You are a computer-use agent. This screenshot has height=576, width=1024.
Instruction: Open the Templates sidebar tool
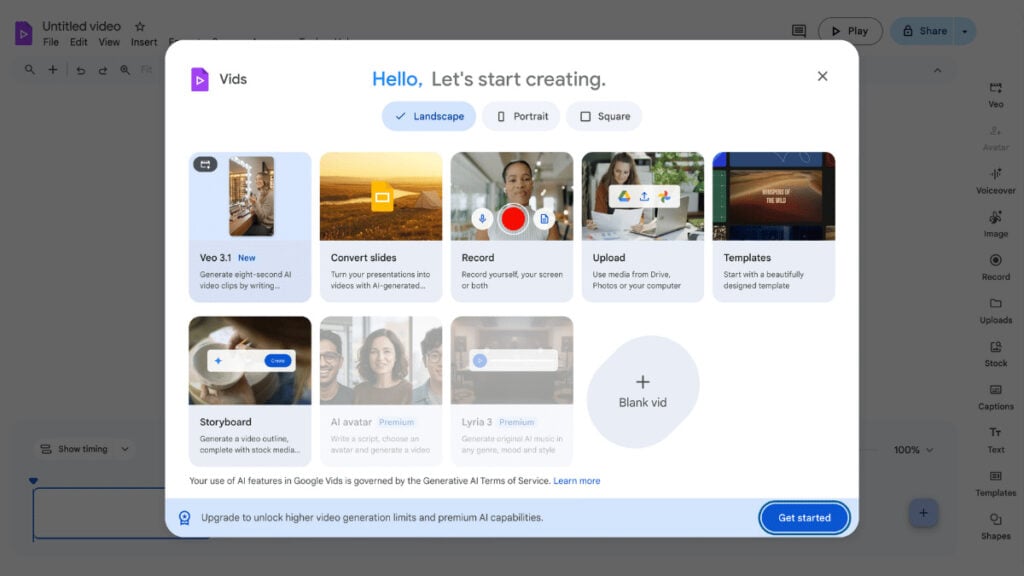[x=995, y=483]
